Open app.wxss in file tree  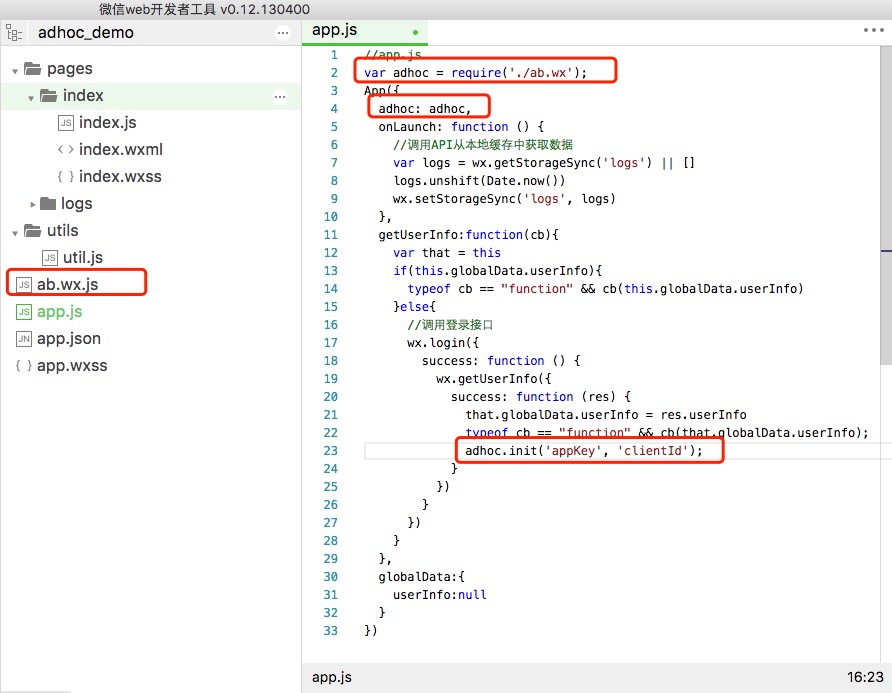[72, 365]
